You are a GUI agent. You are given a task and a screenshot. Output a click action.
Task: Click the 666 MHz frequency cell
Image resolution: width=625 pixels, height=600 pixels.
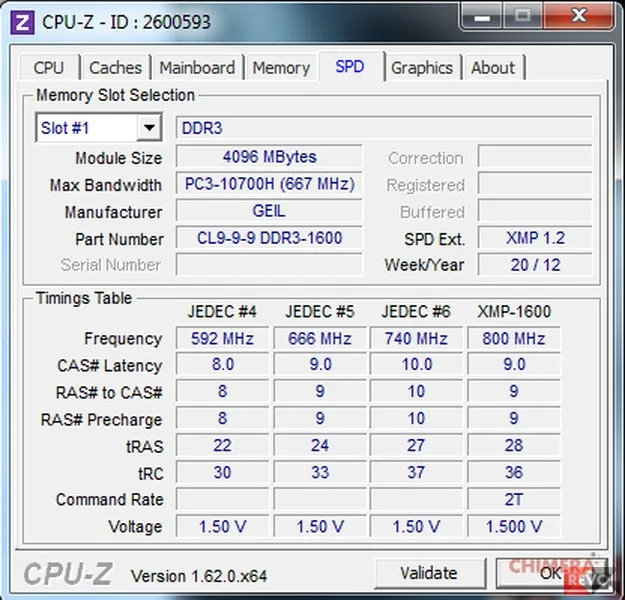tap(320, 338)
